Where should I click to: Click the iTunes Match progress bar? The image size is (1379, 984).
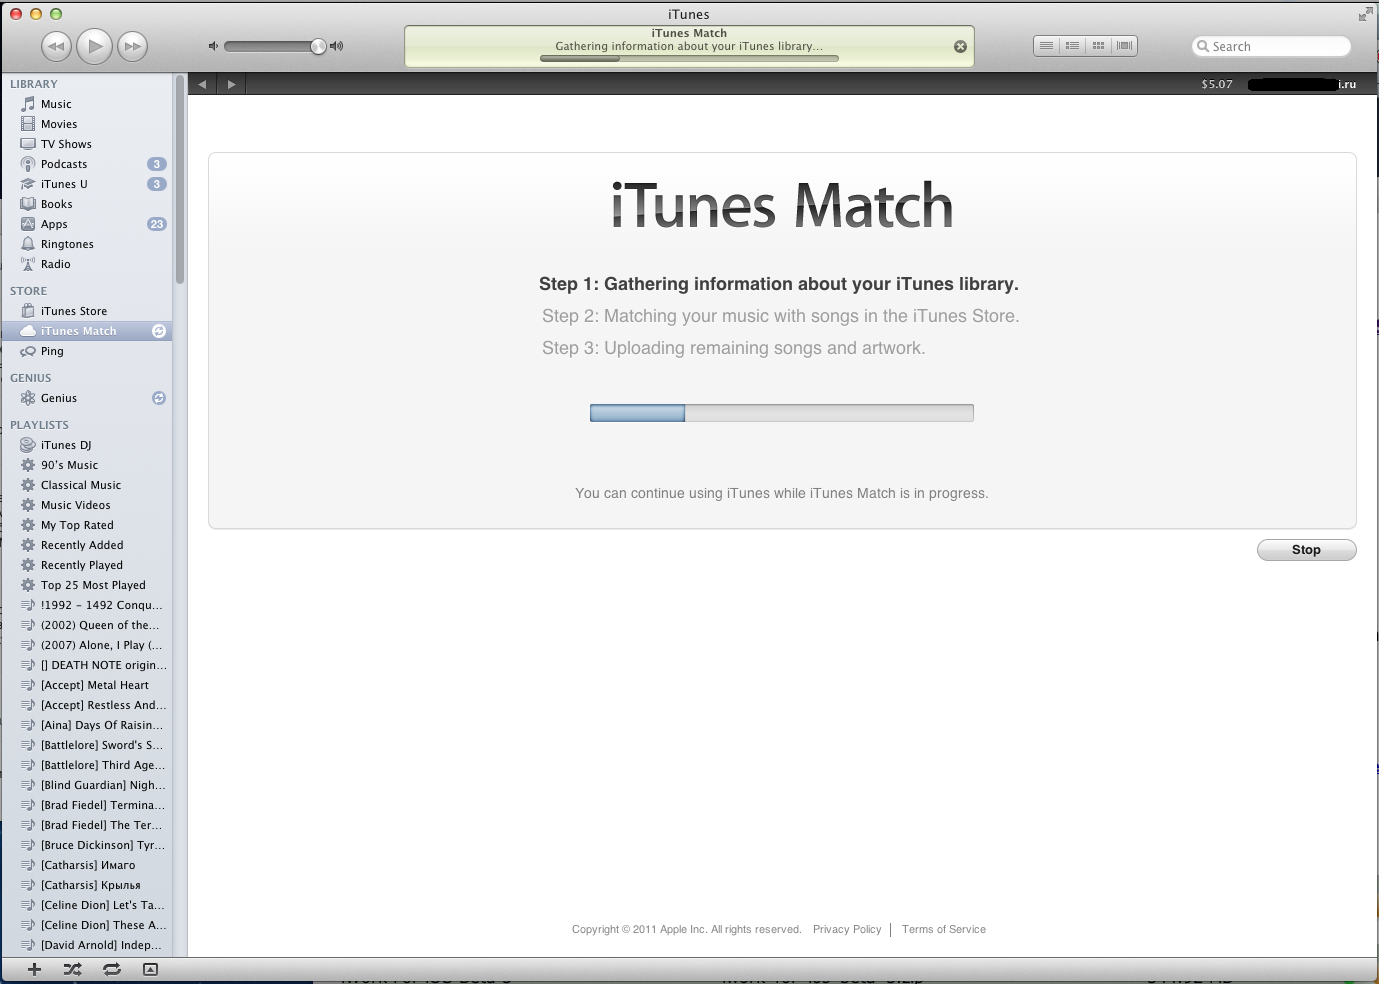tap(781, 413)
